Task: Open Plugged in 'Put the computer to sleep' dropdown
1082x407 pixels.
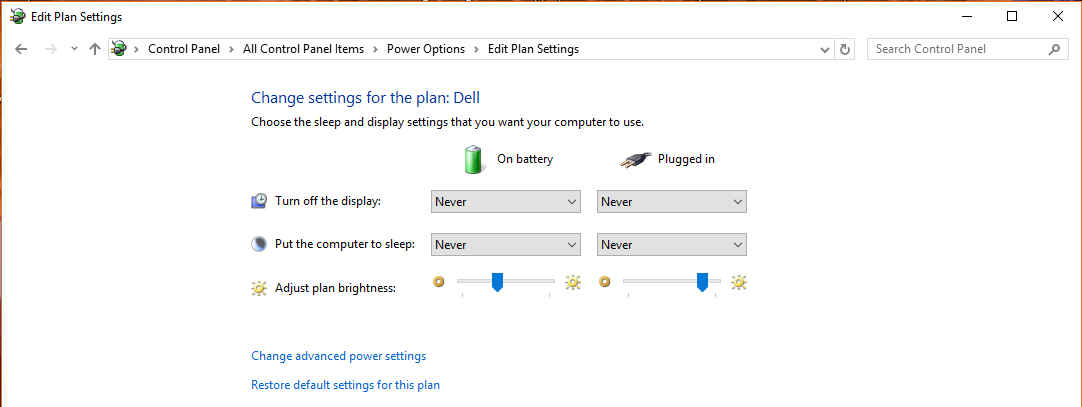Action: (x=671, y=244)
